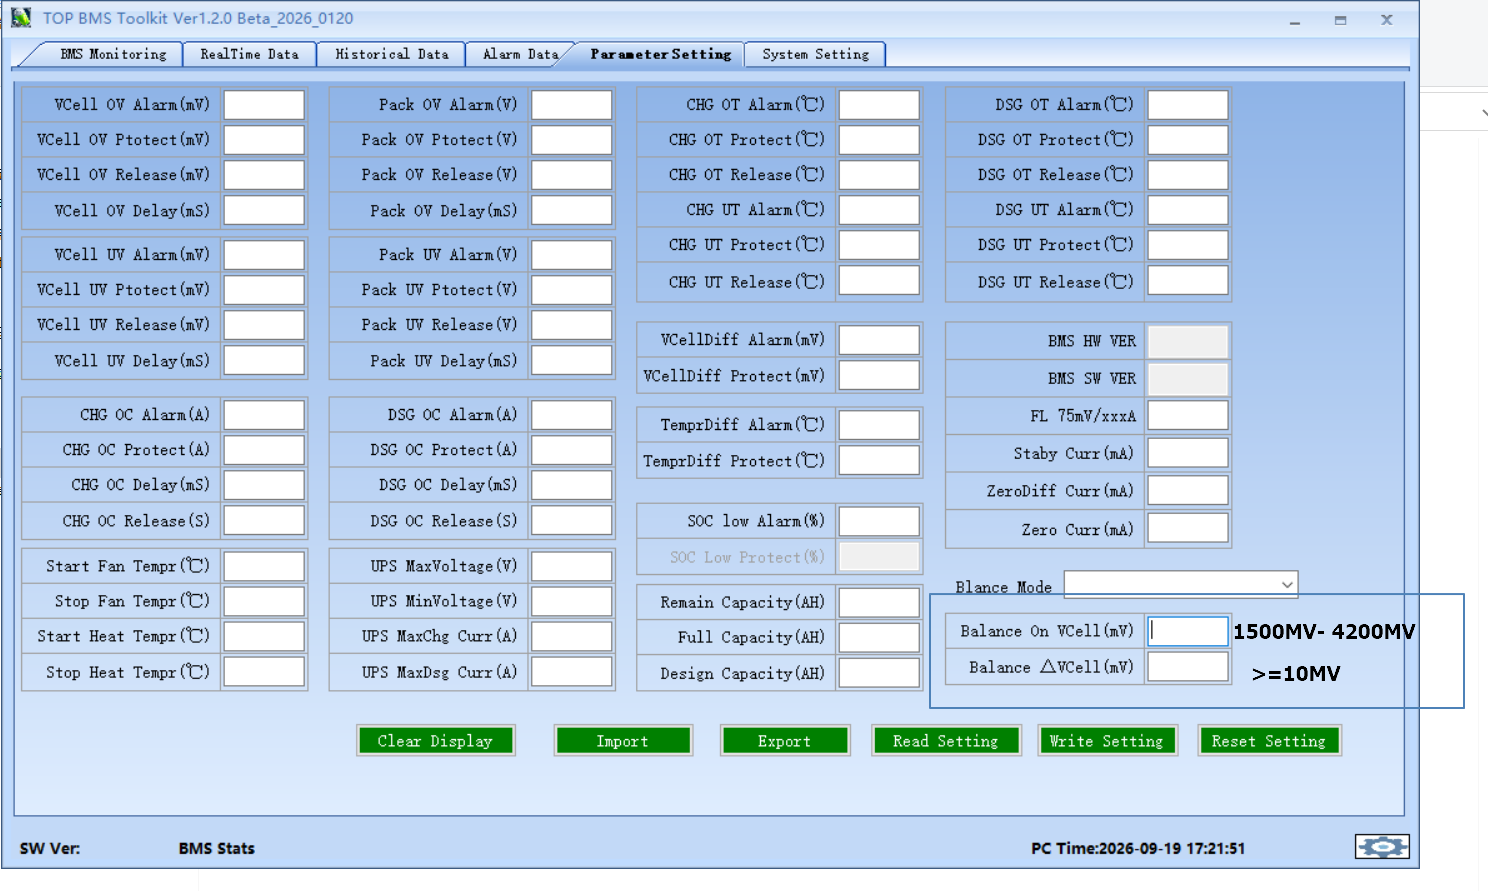Image resolution: width=1488 pixels, height=891 pixels.
Task: Select the Staby Curr(mA) field
Action: (x=1188, y=453)
